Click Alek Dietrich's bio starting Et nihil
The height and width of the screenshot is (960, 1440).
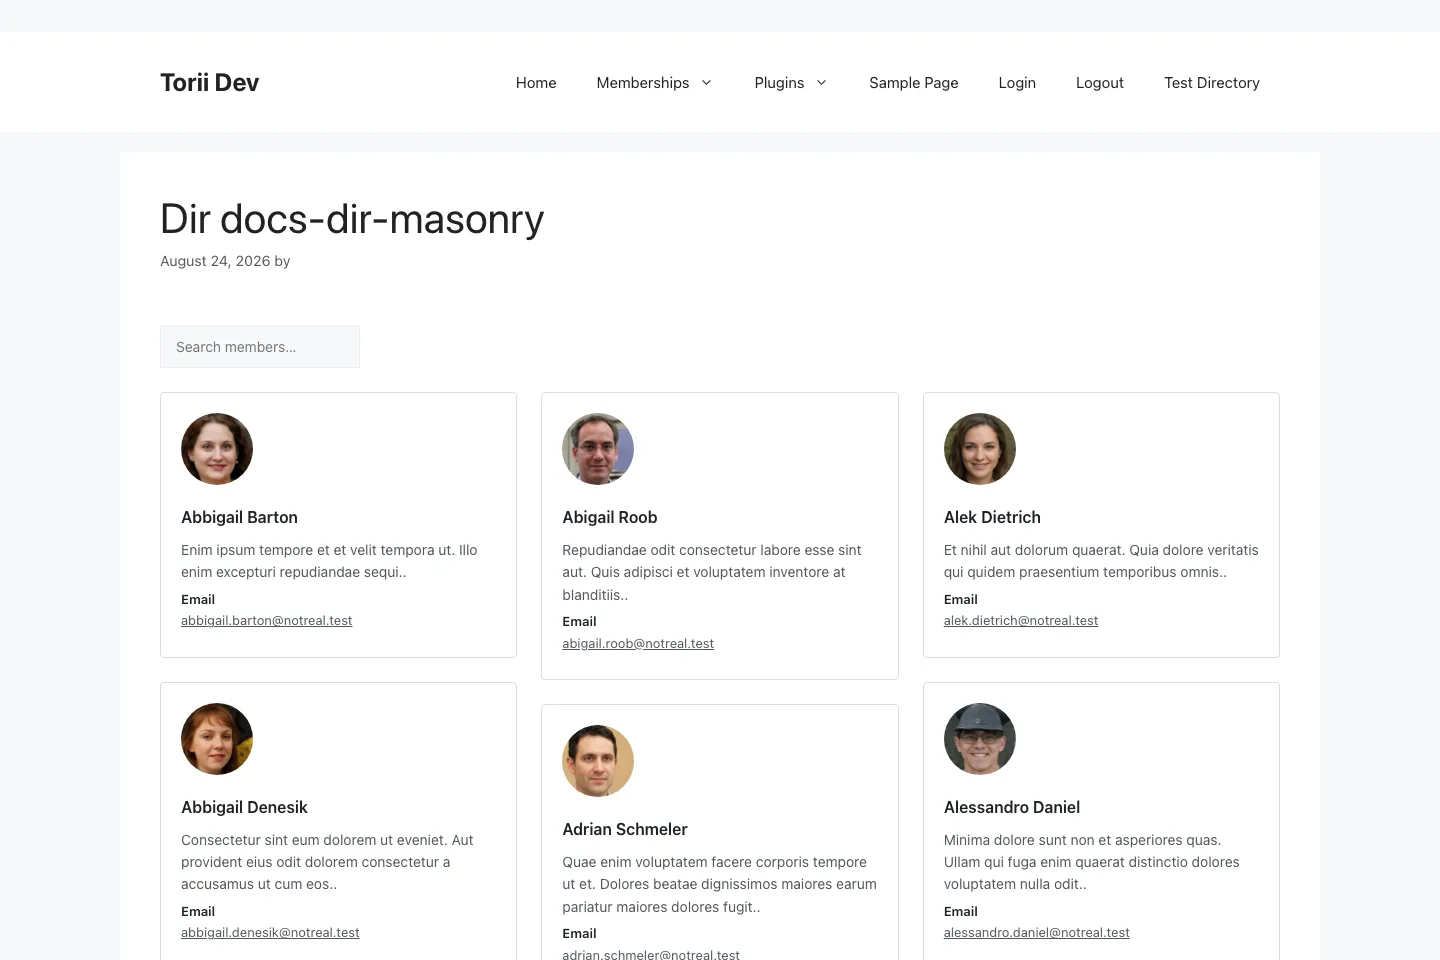(1101, 561)
